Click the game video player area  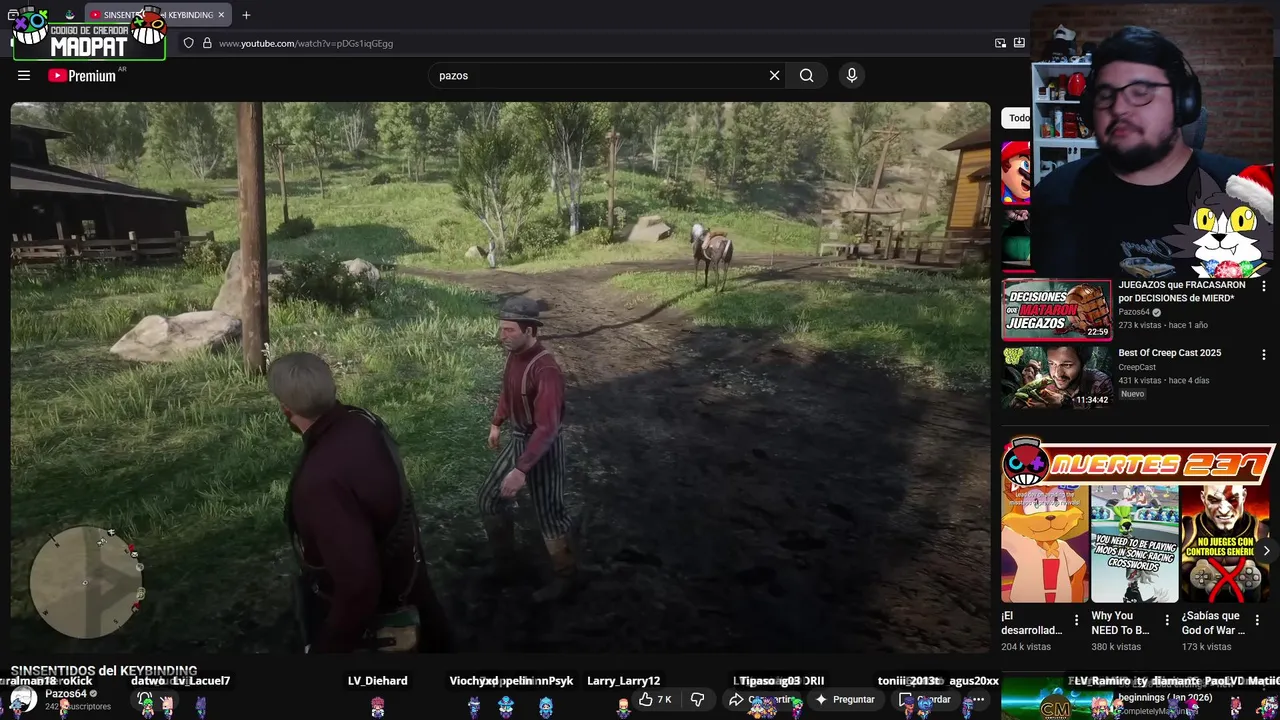pyautogui.click(x=500, y=377)
